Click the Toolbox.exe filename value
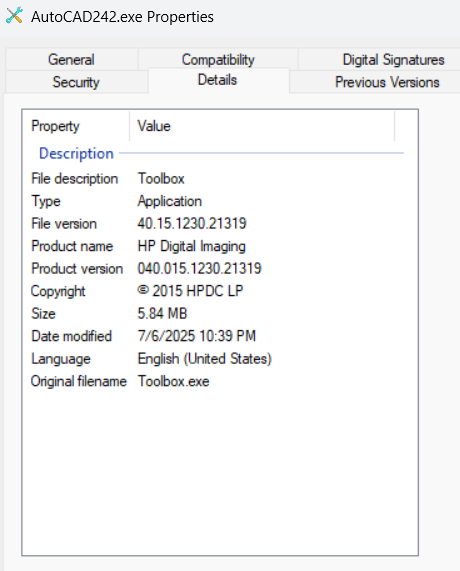This screenshot has height=571, width=460. pos(173,381)
